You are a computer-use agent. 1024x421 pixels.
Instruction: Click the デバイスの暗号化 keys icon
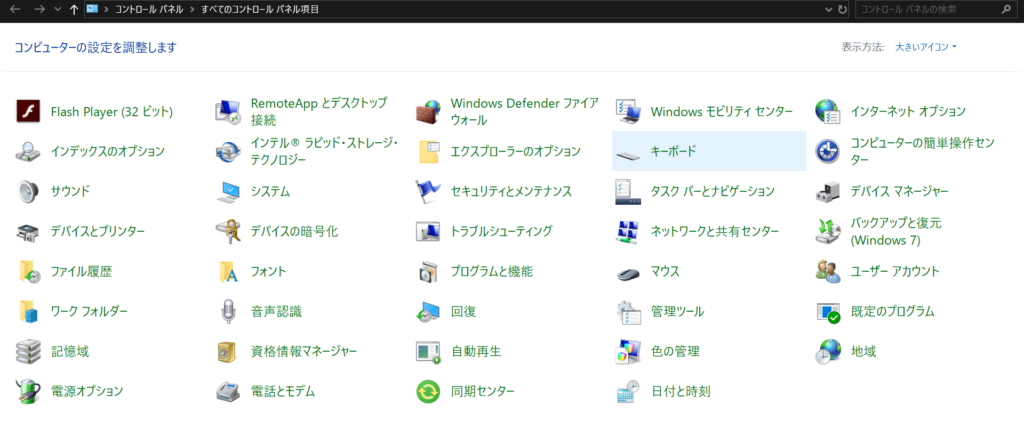tap(228, 232)
